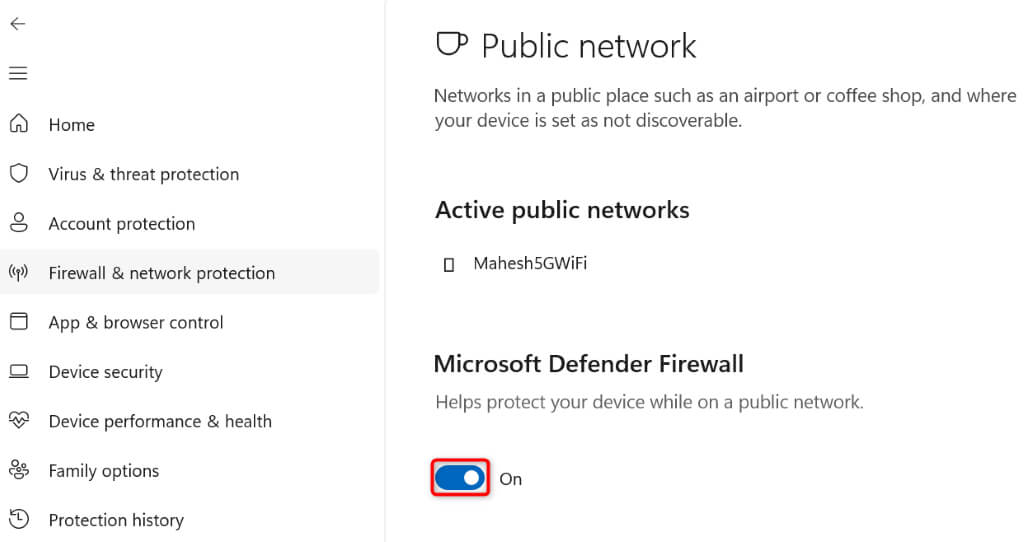Click the Virus & threat protection shield icon
Viewport: 1024px width, 542px height.
18,173
